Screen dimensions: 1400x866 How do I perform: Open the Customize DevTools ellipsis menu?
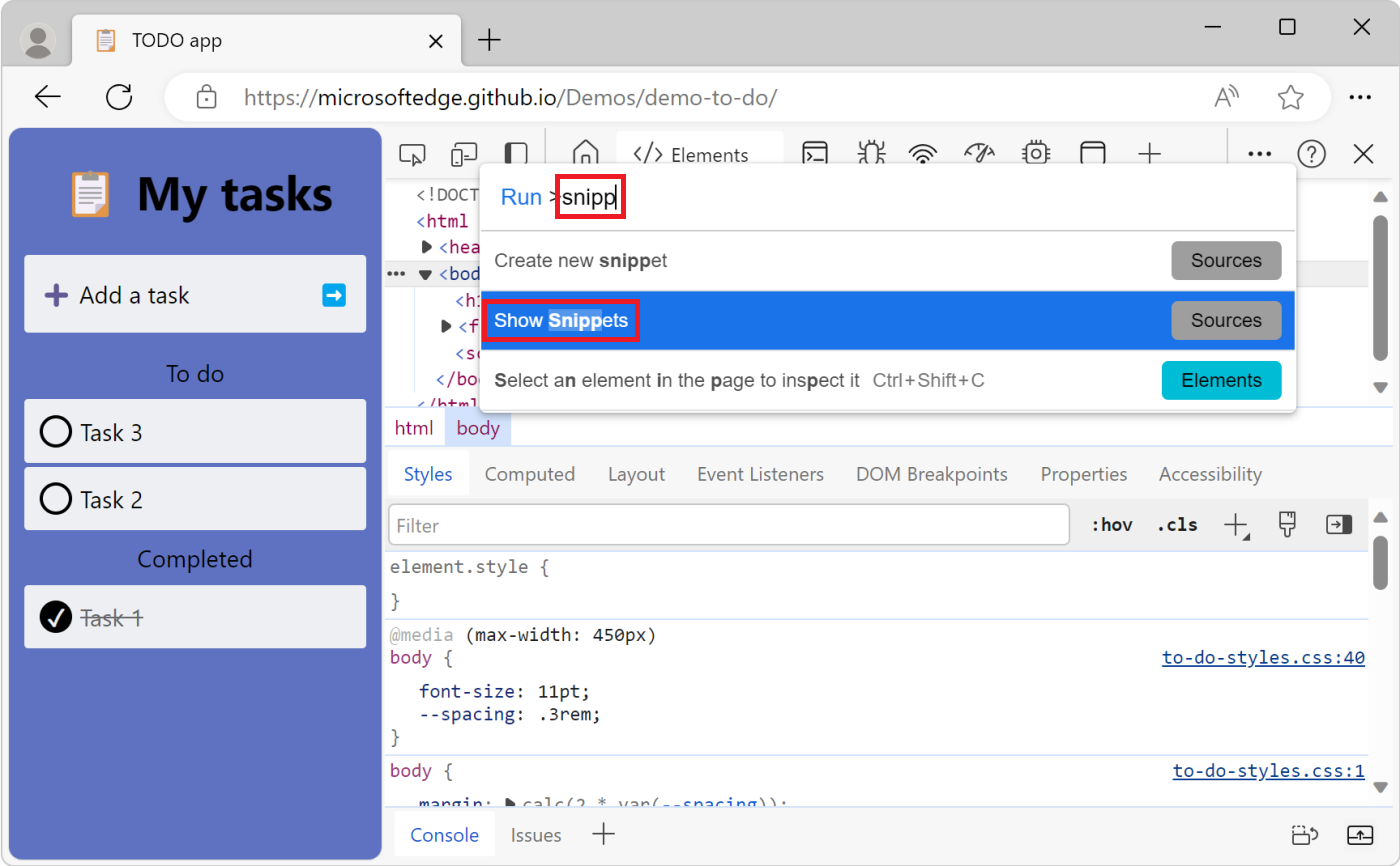[x=1258, y=154]
